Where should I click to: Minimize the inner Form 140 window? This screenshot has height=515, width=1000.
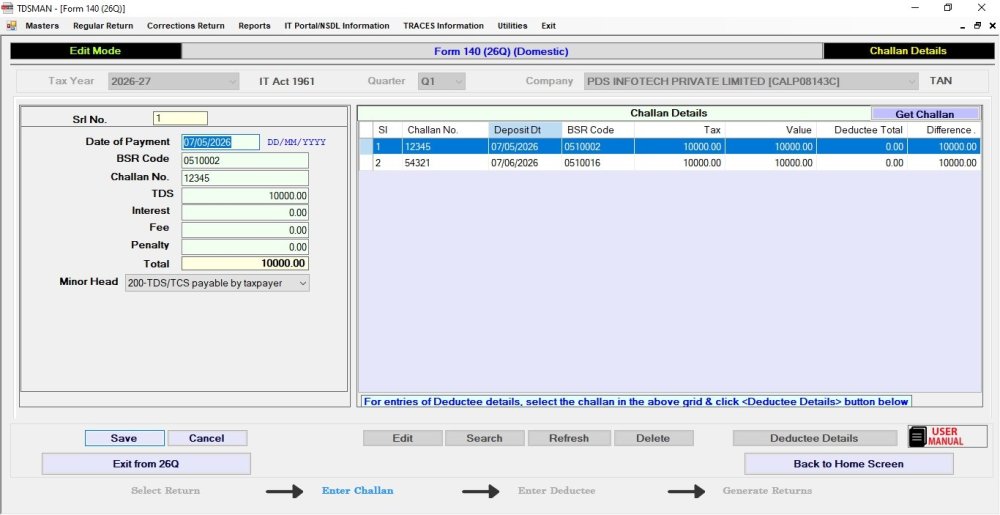963,26
